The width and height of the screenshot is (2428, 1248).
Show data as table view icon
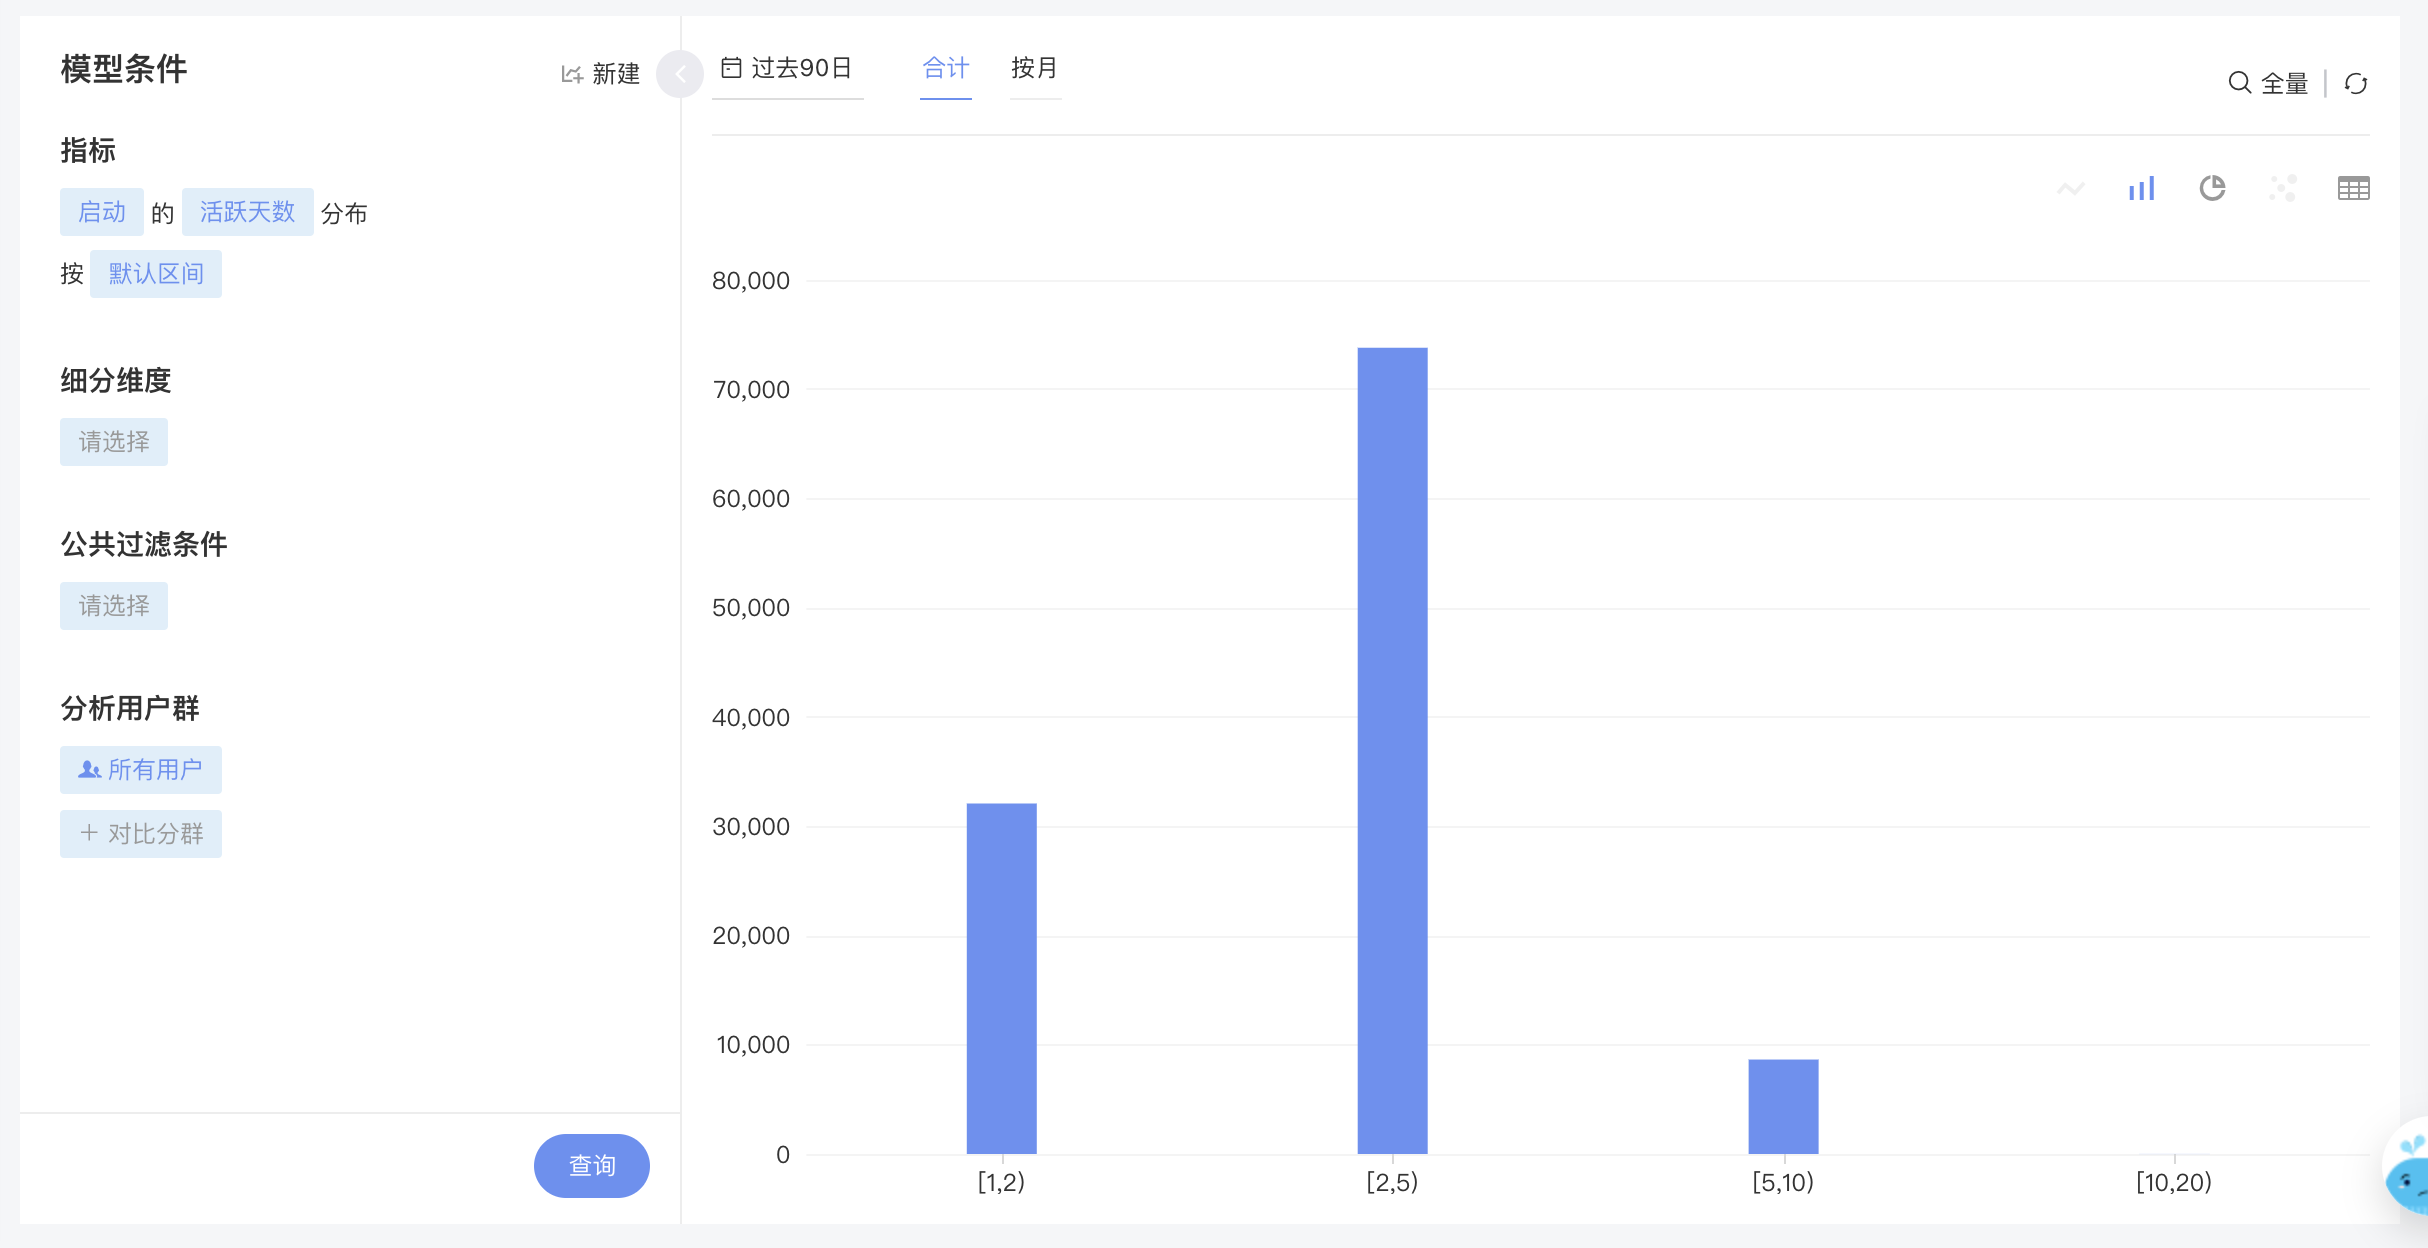point(2353,188)
